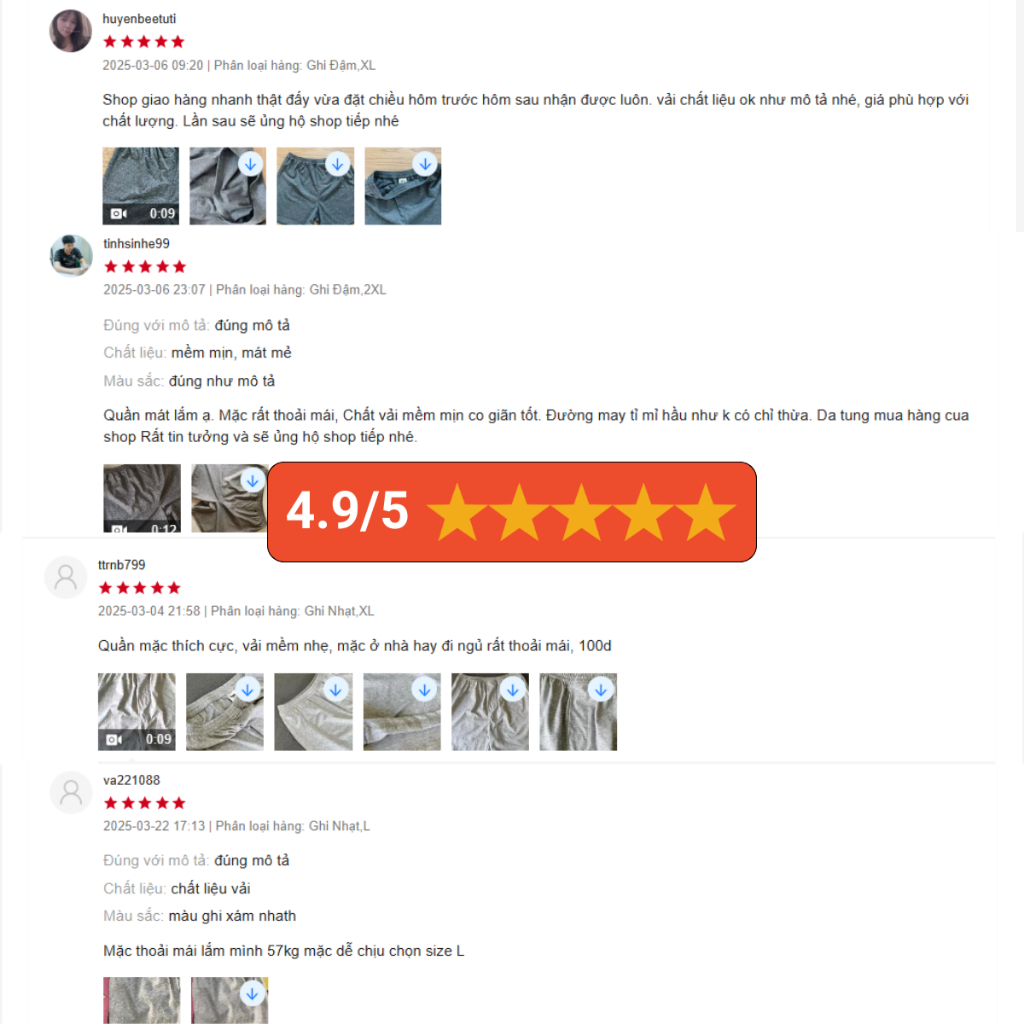Download second photo in va221088's review

point(252,994)
